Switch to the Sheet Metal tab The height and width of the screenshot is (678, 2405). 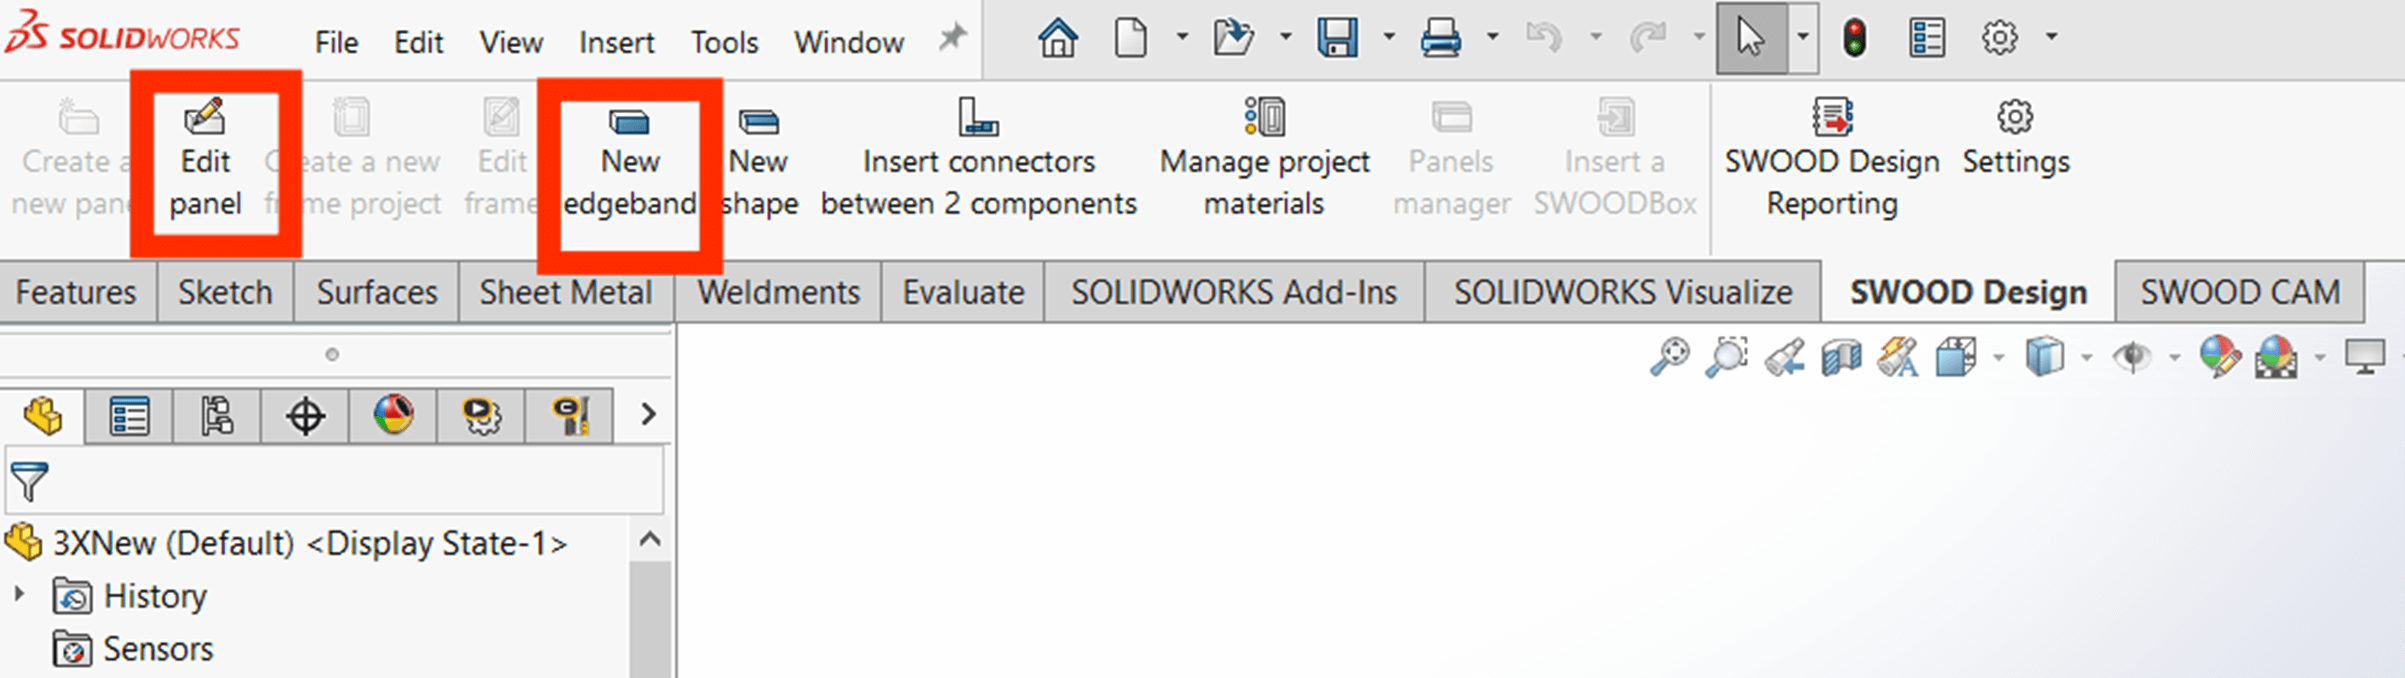(566, 292)
